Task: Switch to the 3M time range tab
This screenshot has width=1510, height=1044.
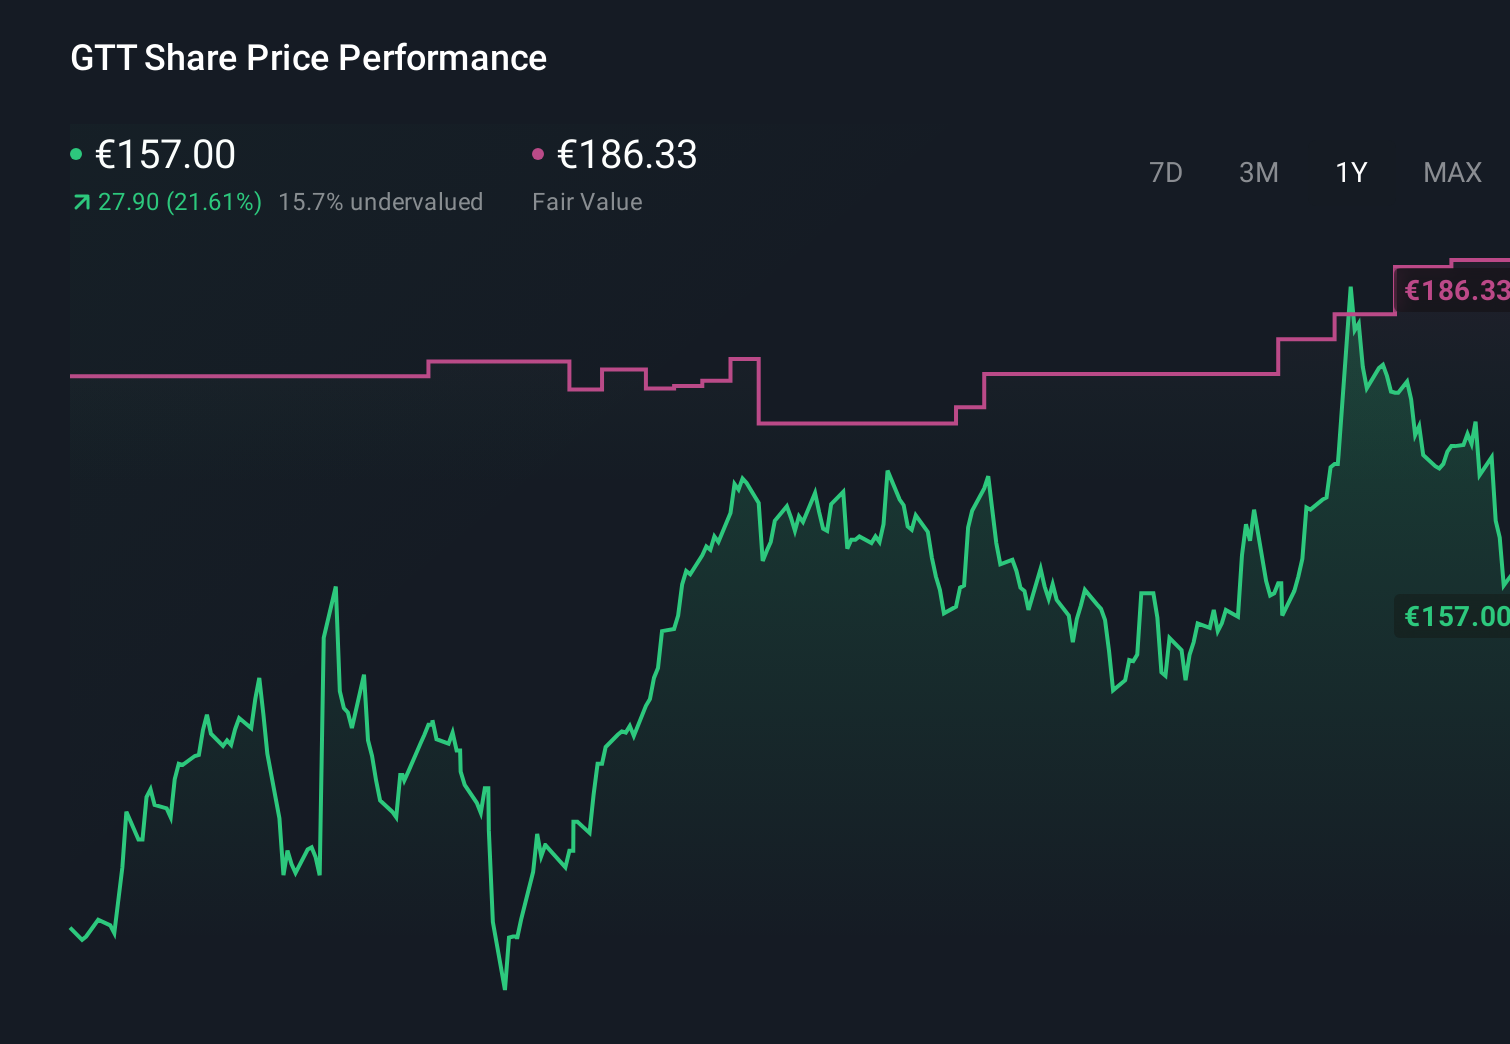Action: [x=1258, y=172]
